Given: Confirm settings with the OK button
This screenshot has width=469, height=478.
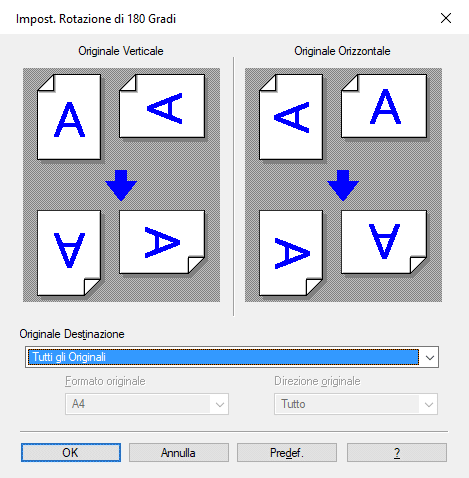Looking at the screenshot, I should coord(71,453).
